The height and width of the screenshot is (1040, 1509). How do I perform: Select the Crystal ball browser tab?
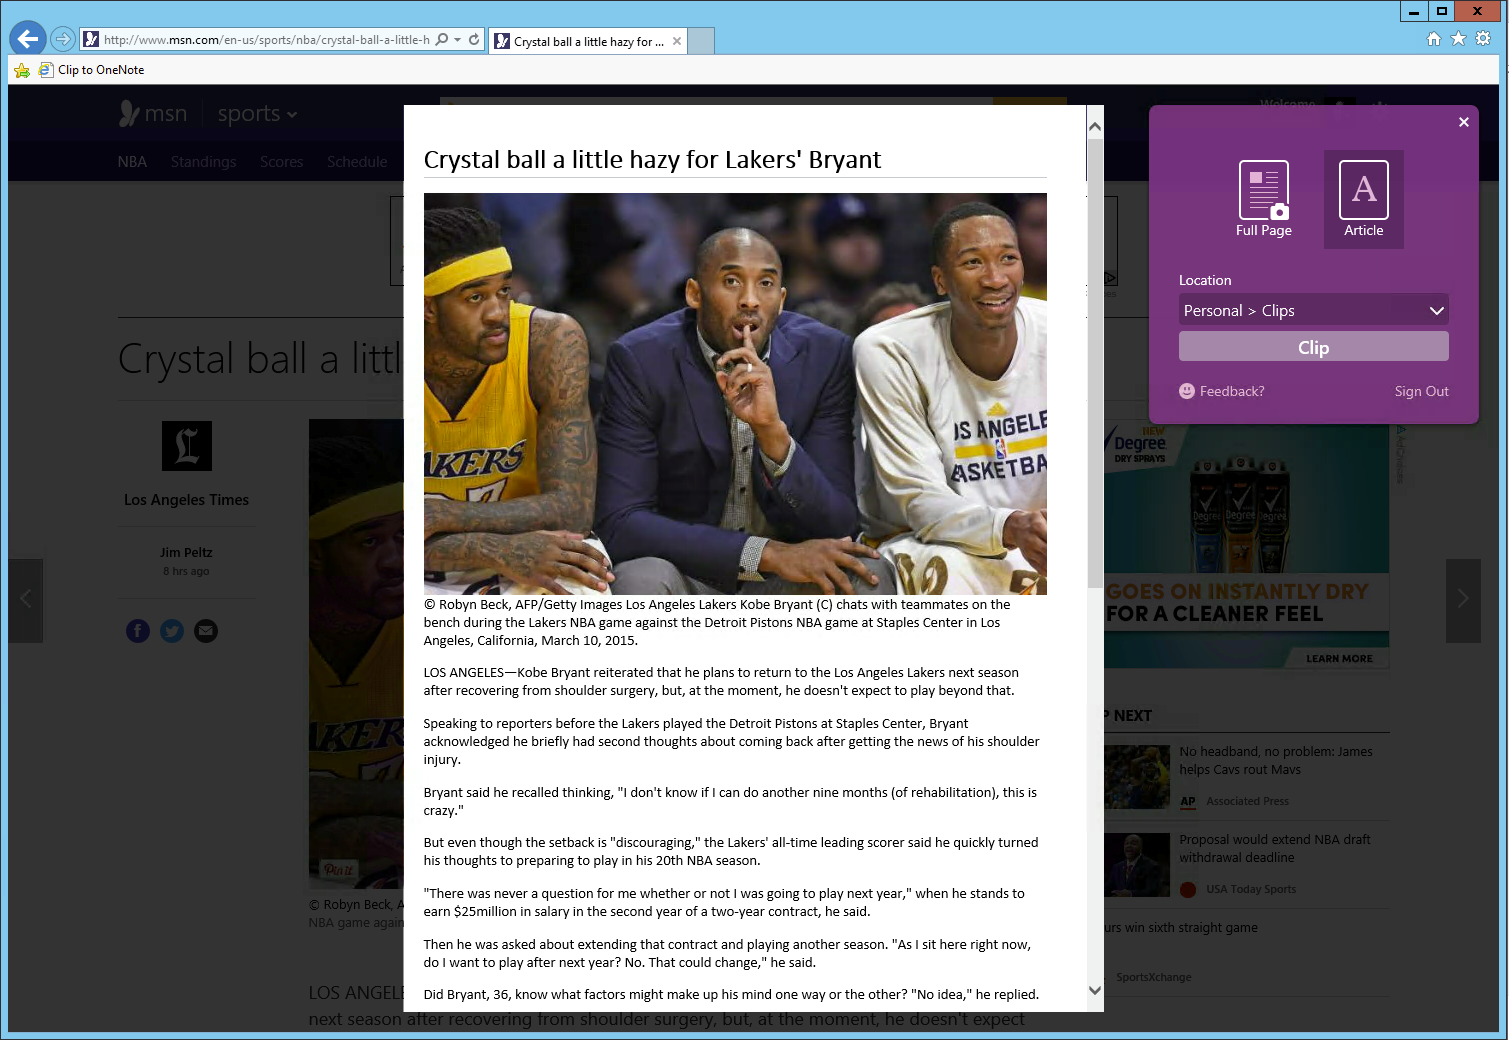[586, 41]
